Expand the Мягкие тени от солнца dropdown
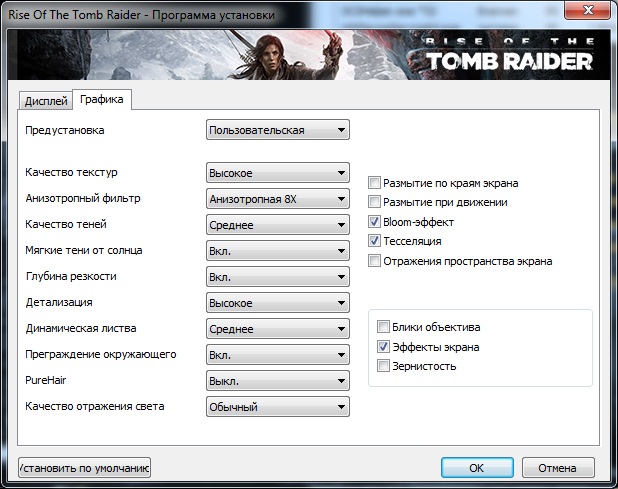This screenshot has height=489, width=618. point(278,251)
